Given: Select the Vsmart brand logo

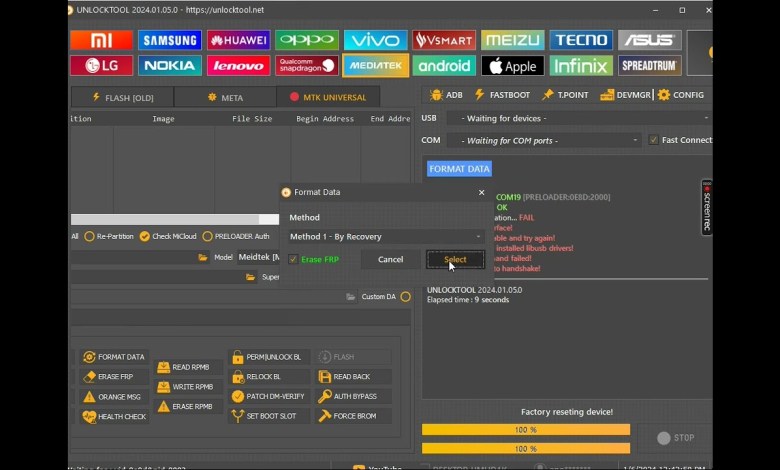Looking at the screenshot, I should pyautogui.click(x=444, y=40).
